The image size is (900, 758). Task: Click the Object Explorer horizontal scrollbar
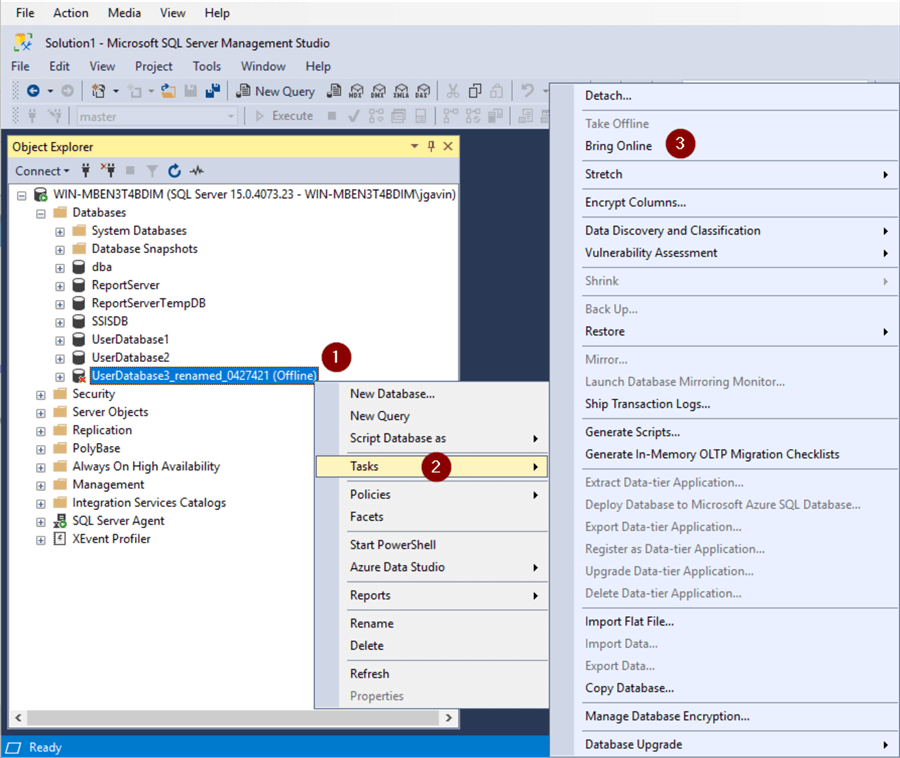(x=200, y=718)
